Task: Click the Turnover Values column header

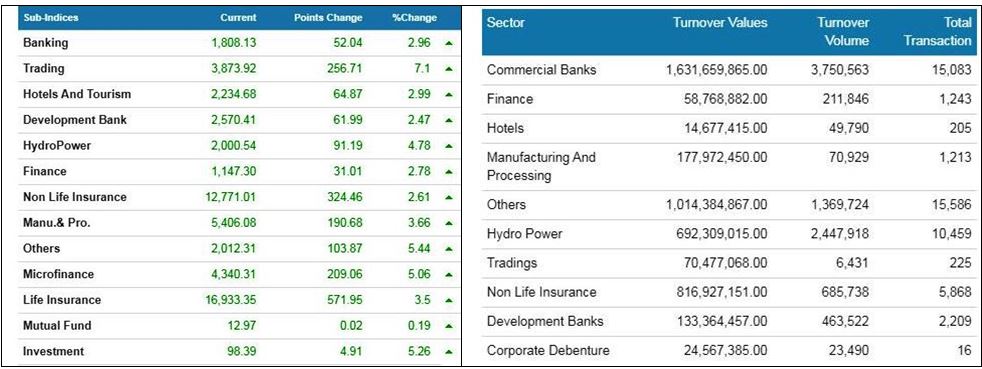Action: point(720,23)
